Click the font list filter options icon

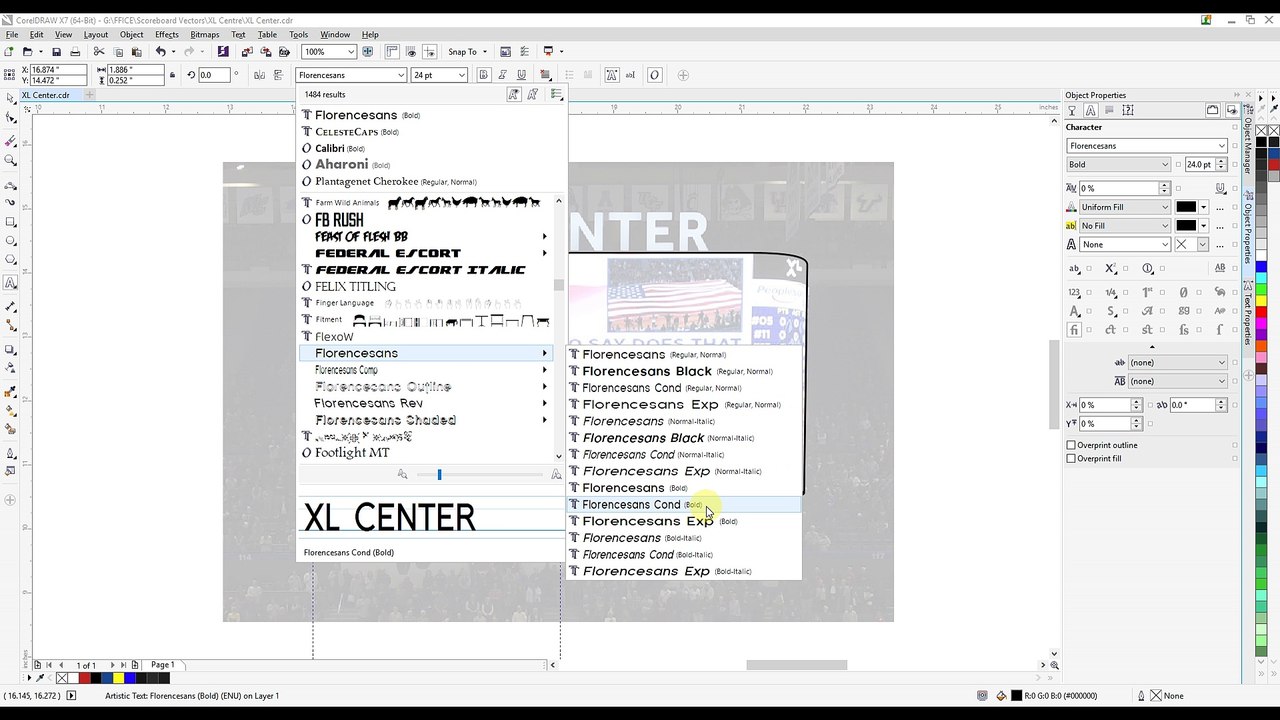point(557,94)
